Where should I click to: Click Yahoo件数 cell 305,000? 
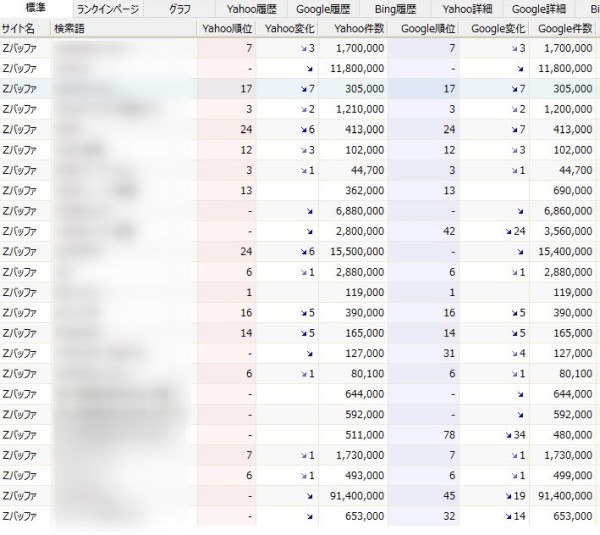pos(353,89)
